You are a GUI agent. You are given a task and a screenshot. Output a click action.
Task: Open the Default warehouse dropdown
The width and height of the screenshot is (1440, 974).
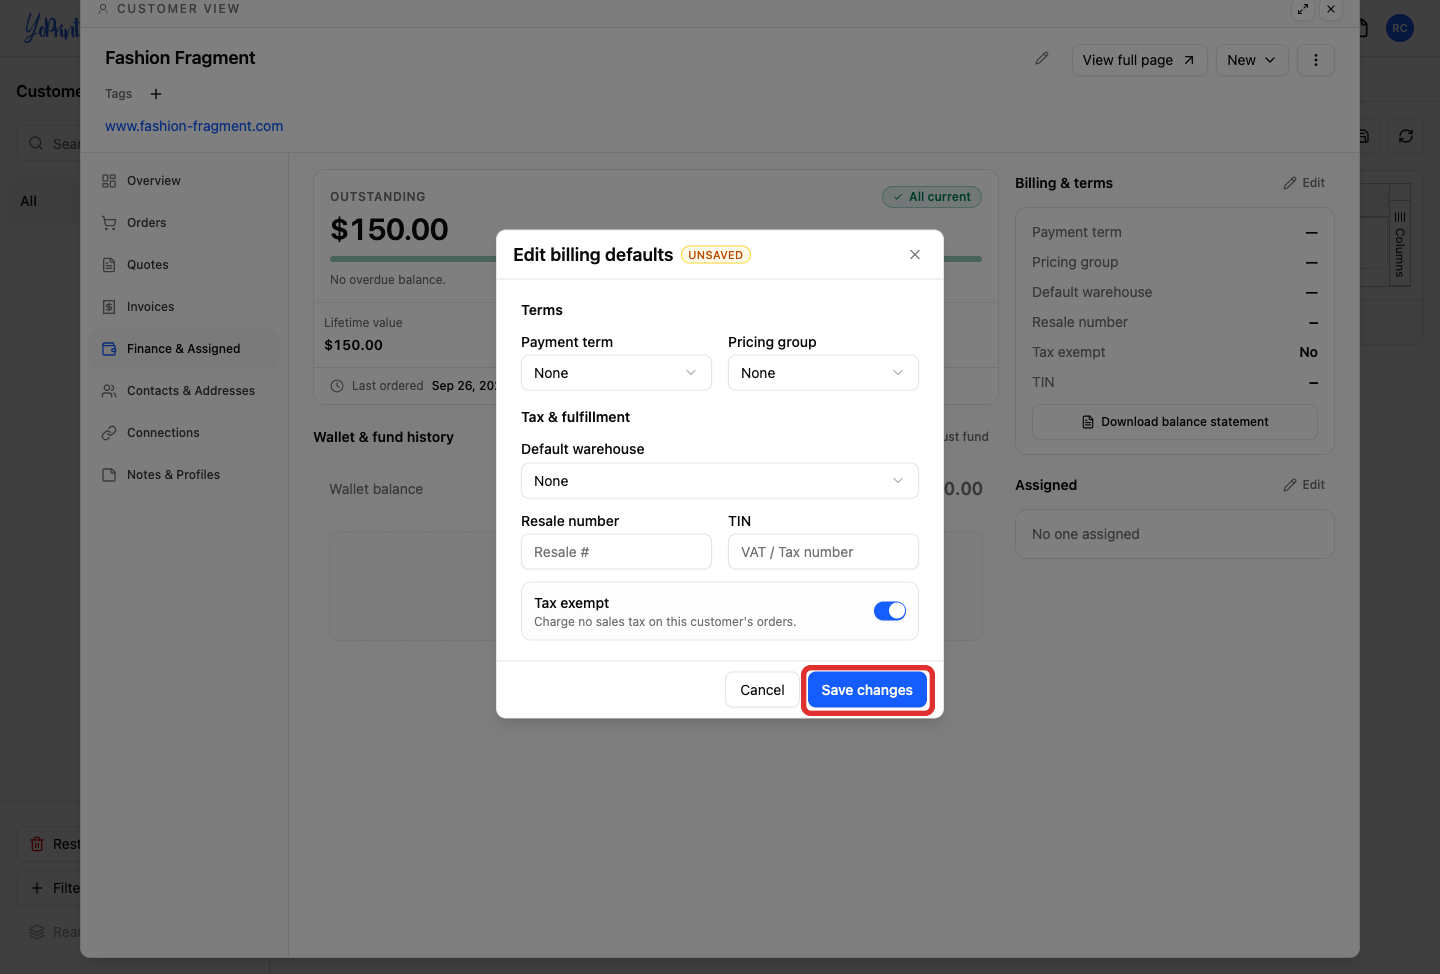click(720, 481)
